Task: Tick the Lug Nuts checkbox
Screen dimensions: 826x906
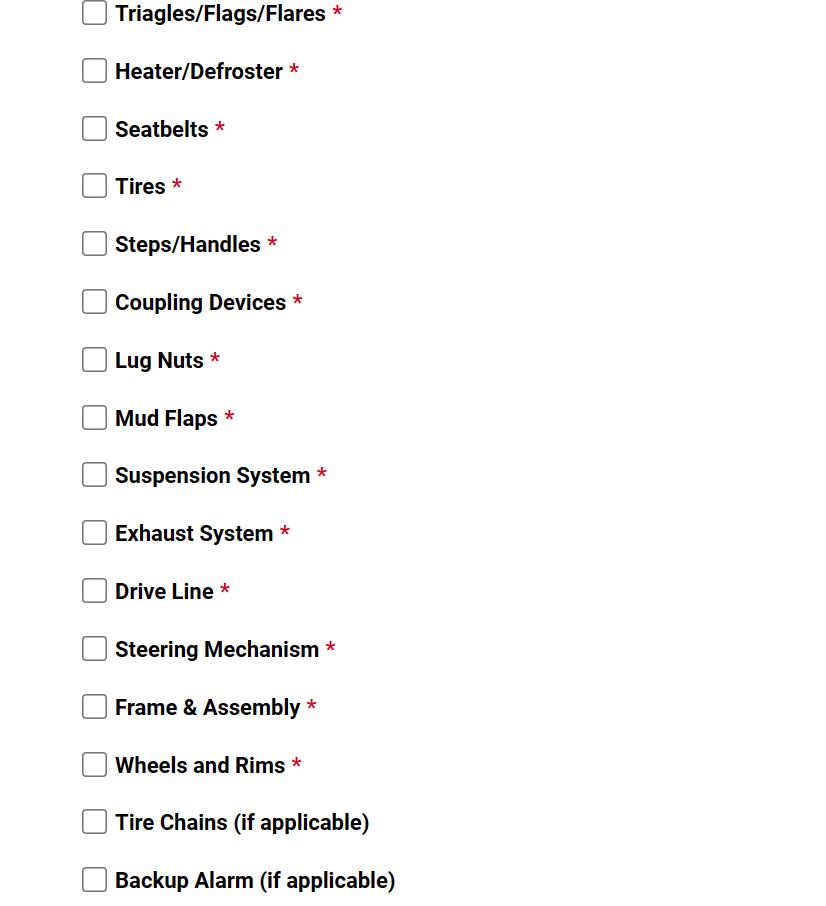Action: [x=94, y=359]
